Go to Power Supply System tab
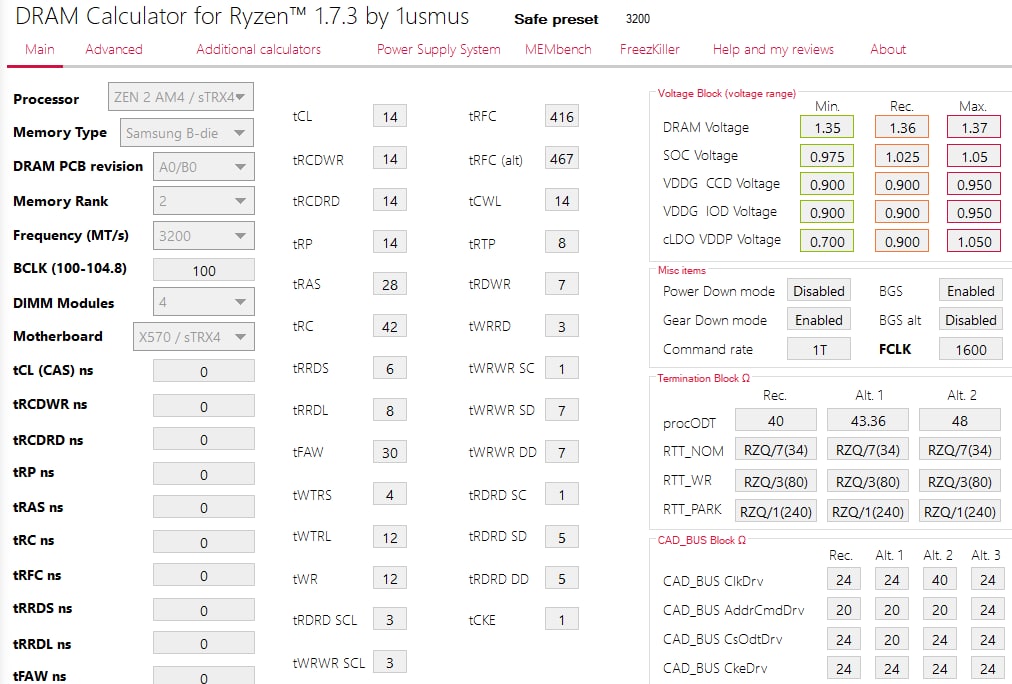The image size is (1012, 684). [438, 50]
